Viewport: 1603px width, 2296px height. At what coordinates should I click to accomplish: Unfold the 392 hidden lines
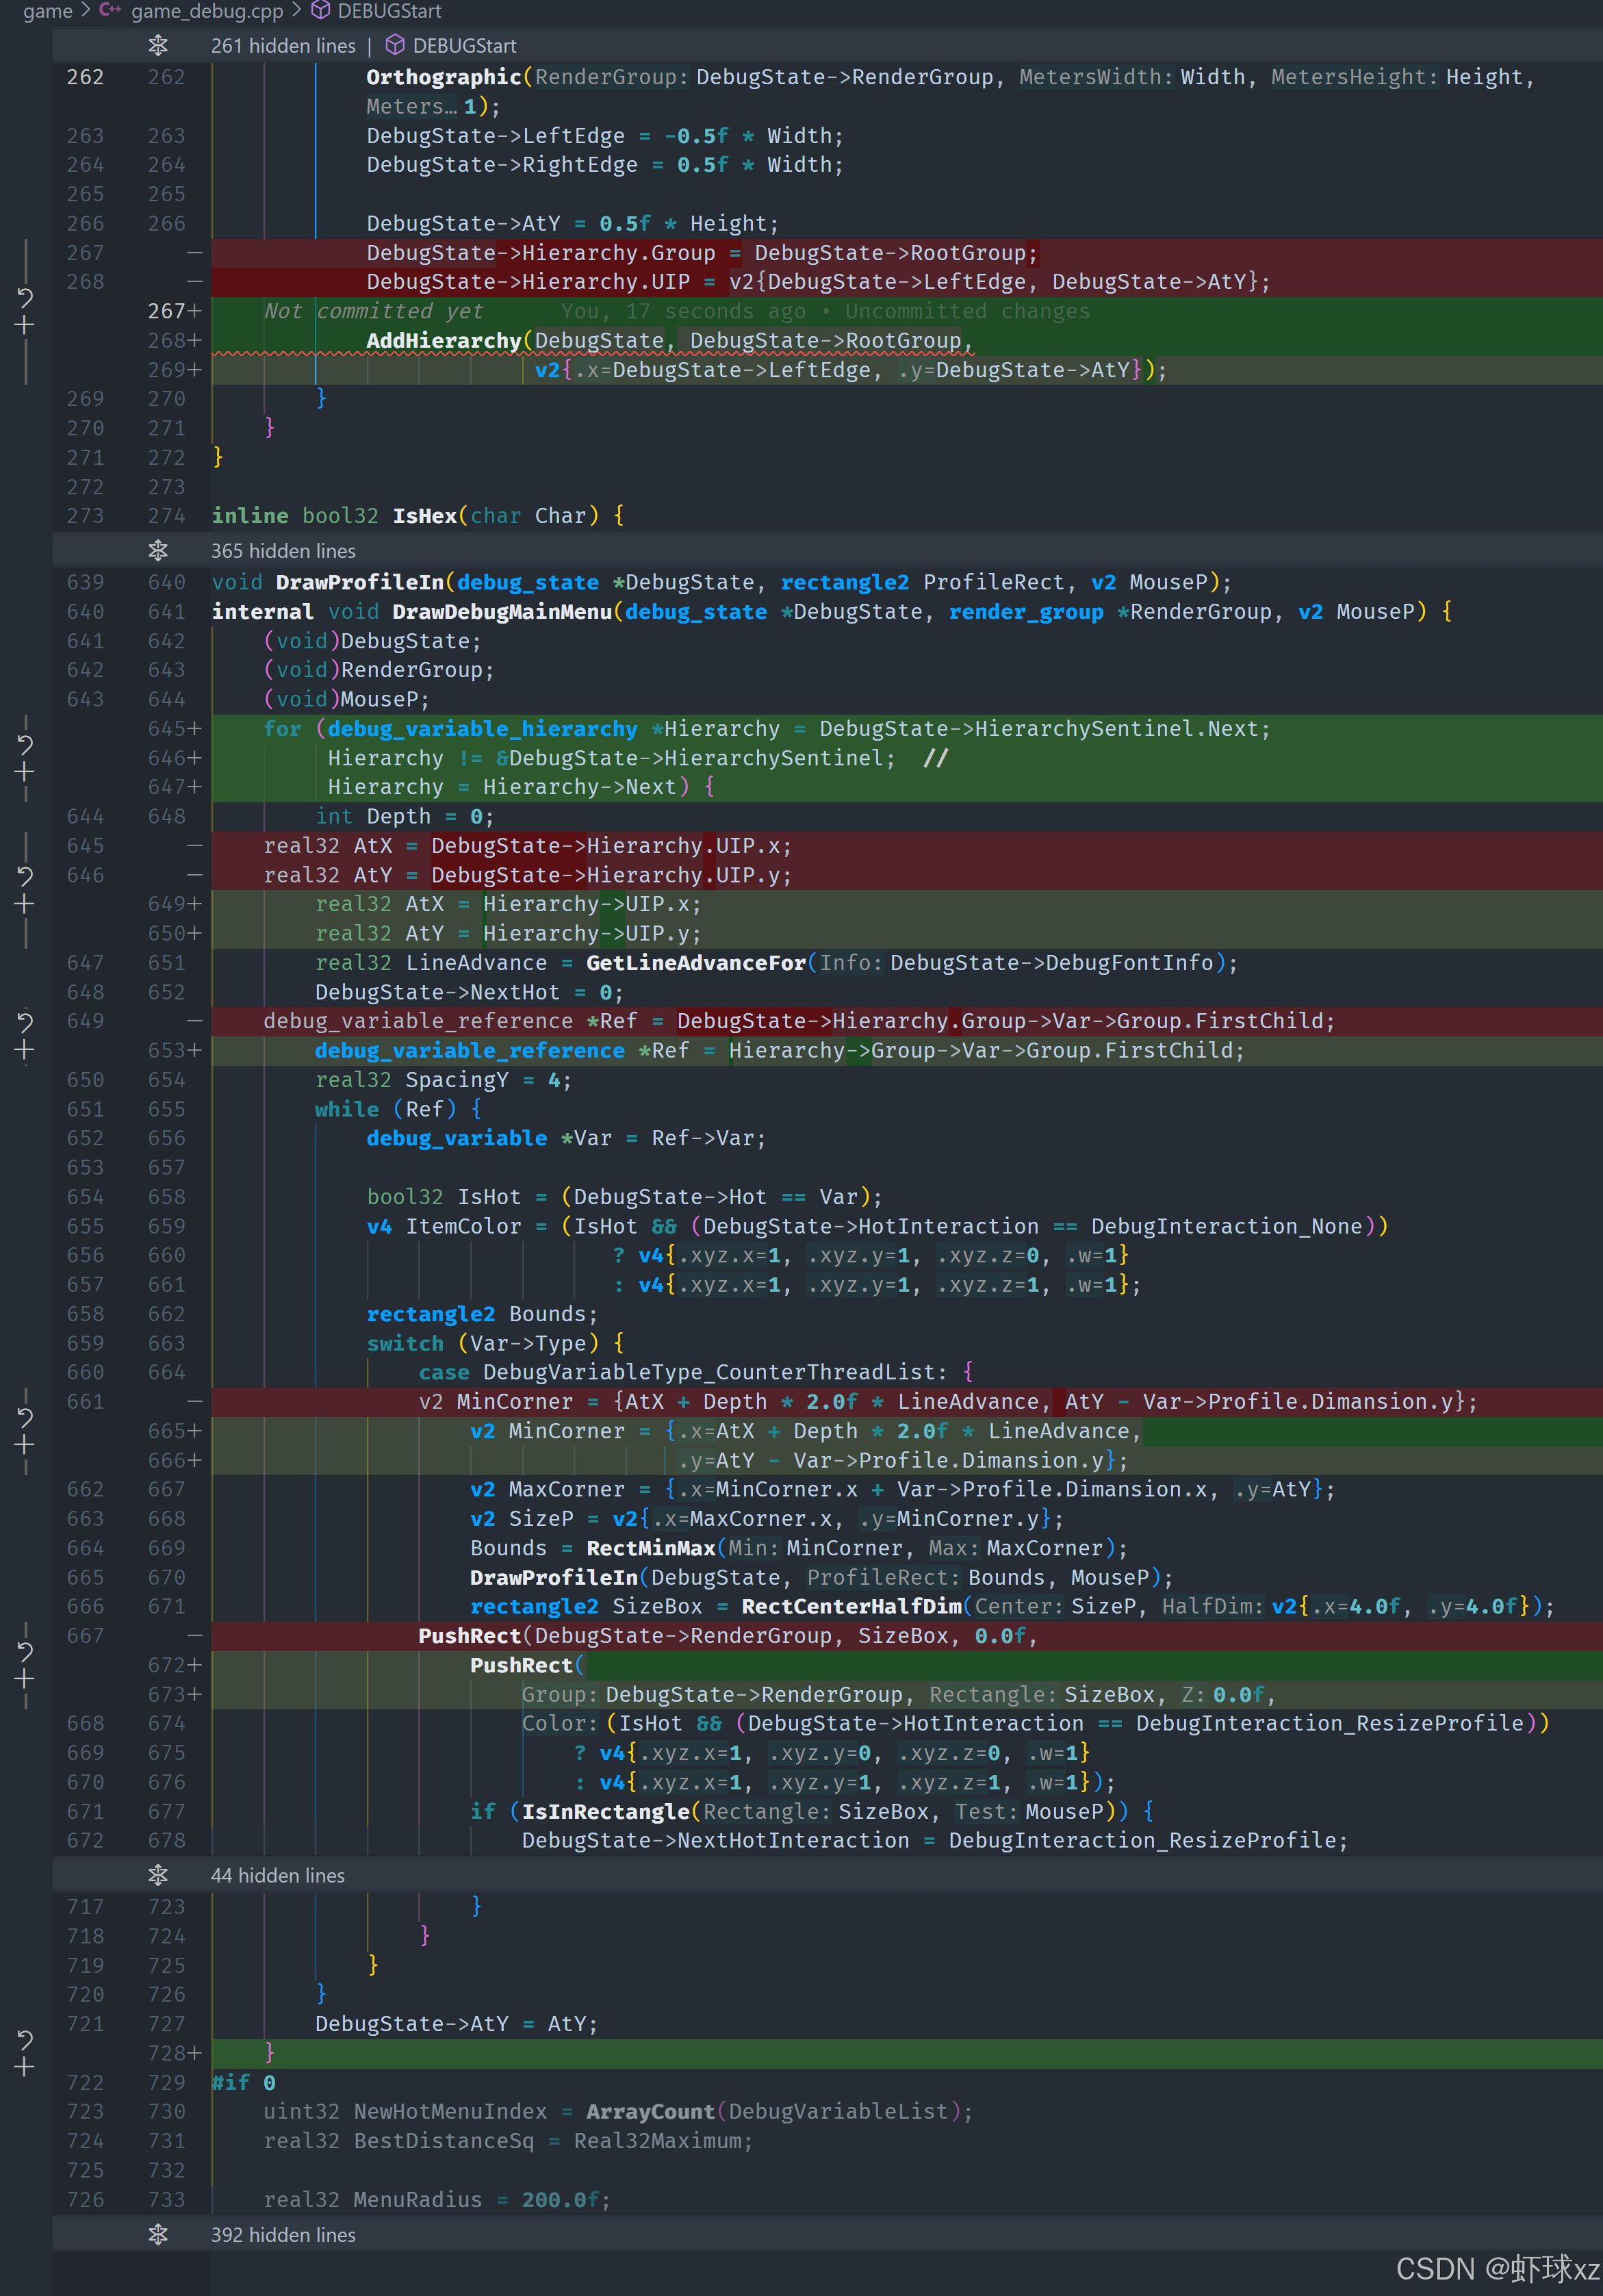158,2235
